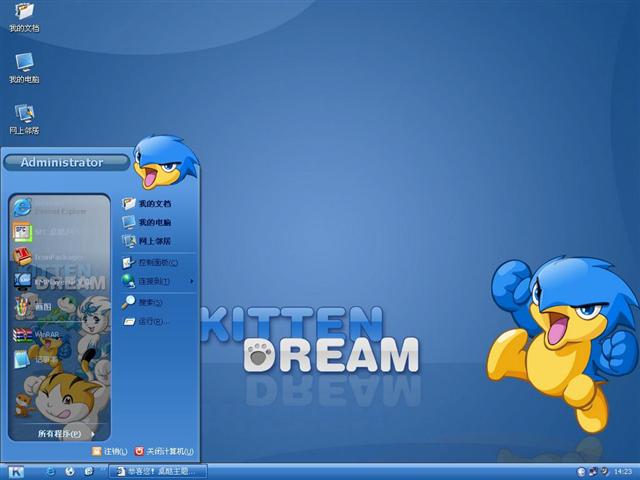
Task: Open the red toolbox app in start menu
Action: (x=59, y=256)
